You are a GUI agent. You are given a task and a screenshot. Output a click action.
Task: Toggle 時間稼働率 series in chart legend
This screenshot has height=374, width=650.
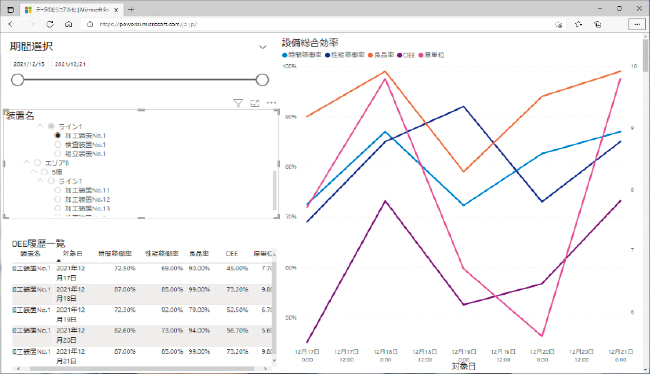pos(302,55)
